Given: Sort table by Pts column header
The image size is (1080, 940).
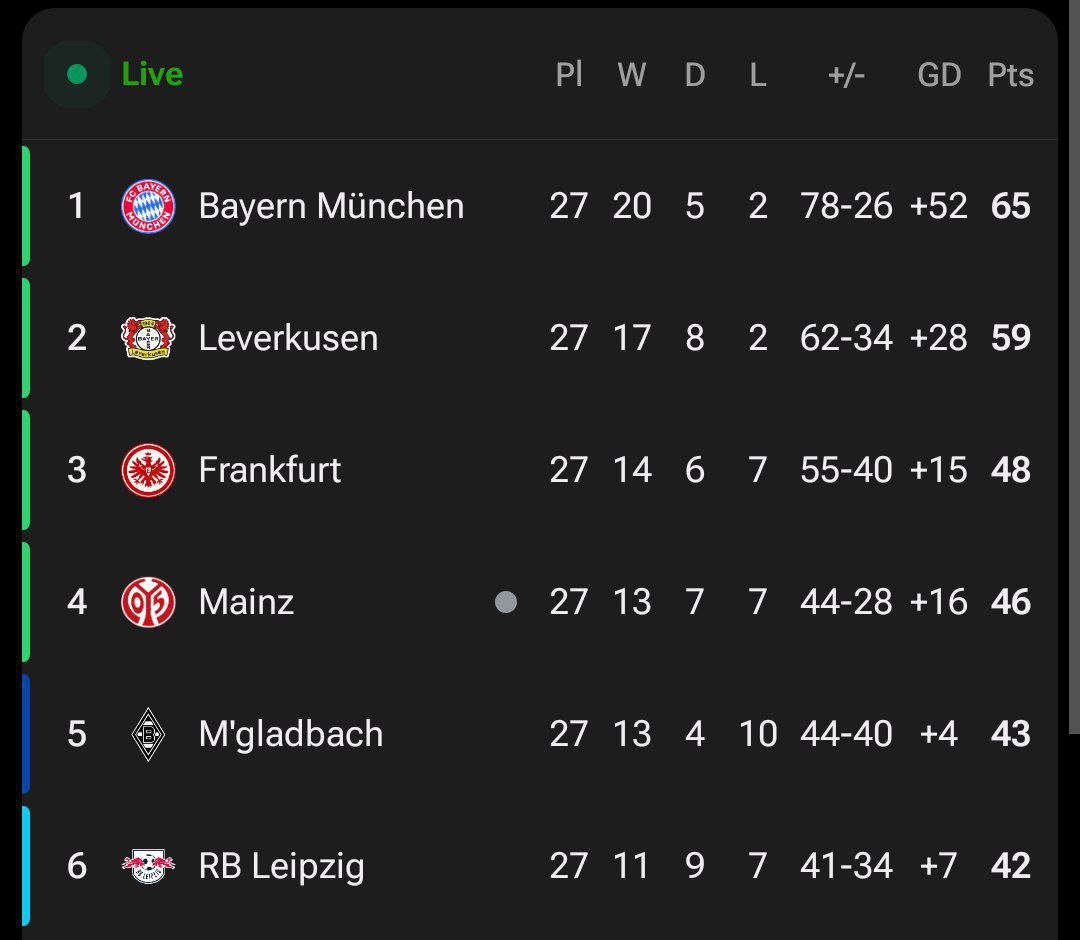Looking at the screenshot, I should 1010,75.
